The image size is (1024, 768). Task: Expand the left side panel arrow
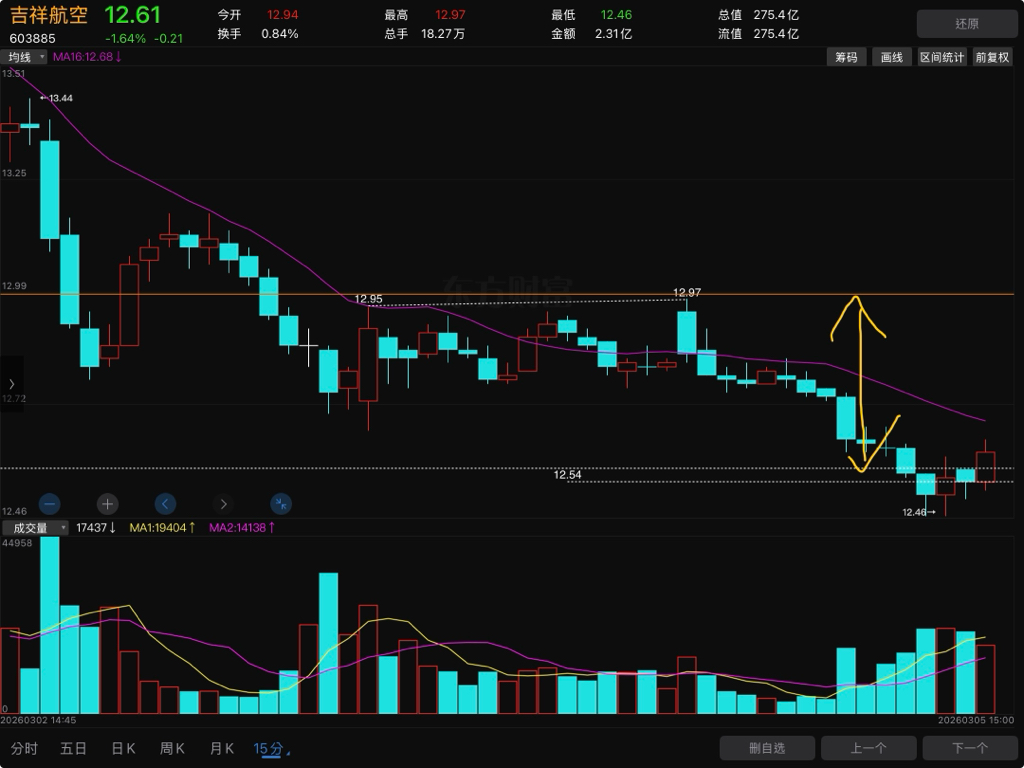point(11,384)
